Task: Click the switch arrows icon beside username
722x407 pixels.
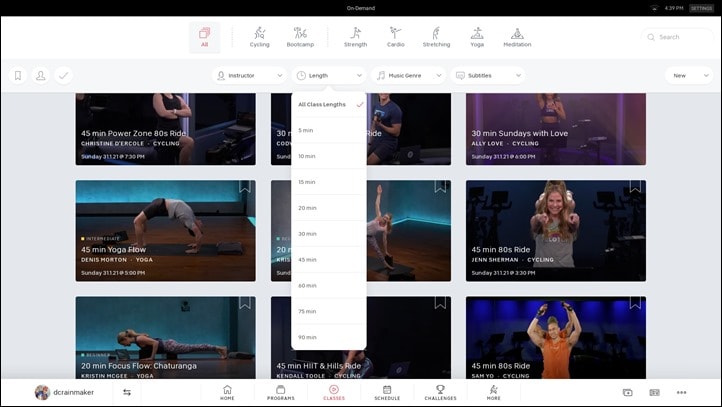Action: tap(127, 392)
